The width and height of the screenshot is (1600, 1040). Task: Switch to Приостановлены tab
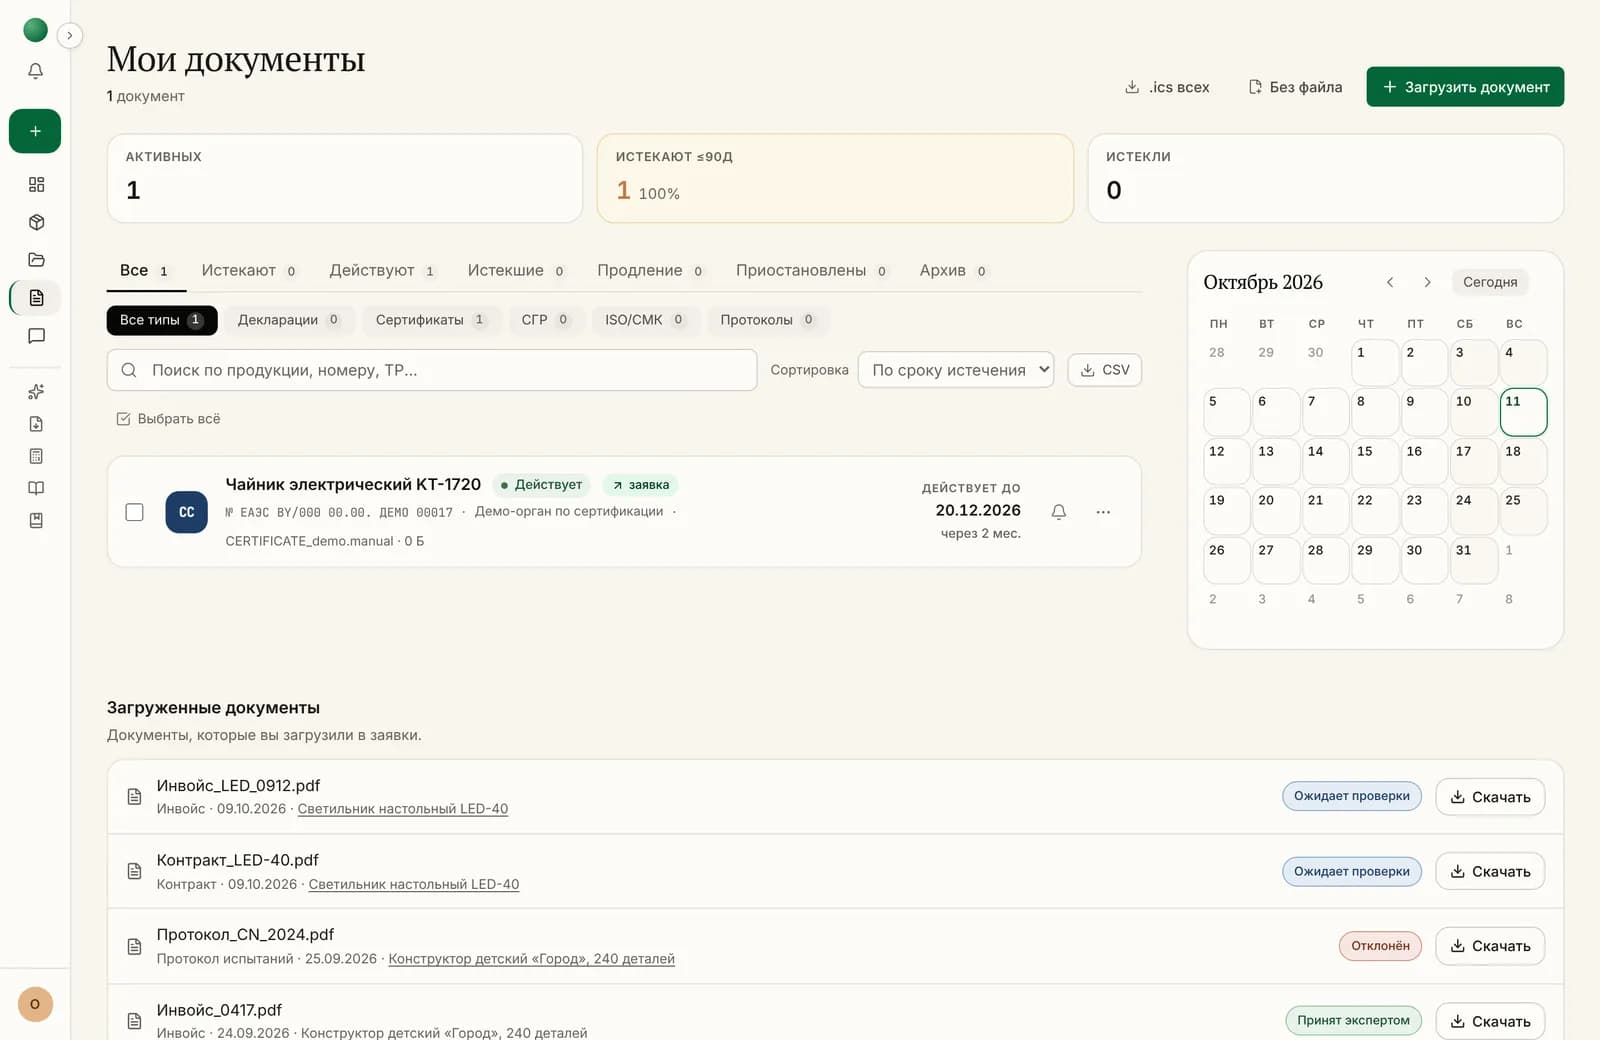coord(811,271)
